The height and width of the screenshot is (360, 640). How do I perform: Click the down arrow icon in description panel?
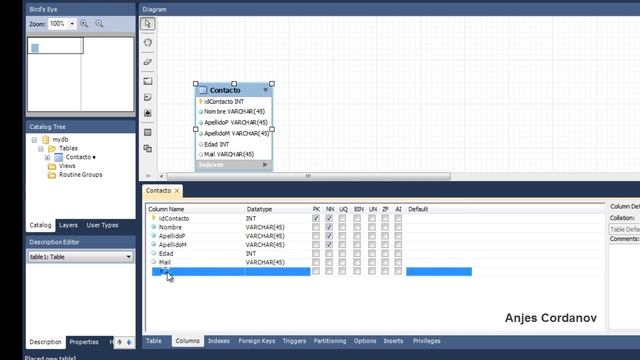[x=129, y=342]
